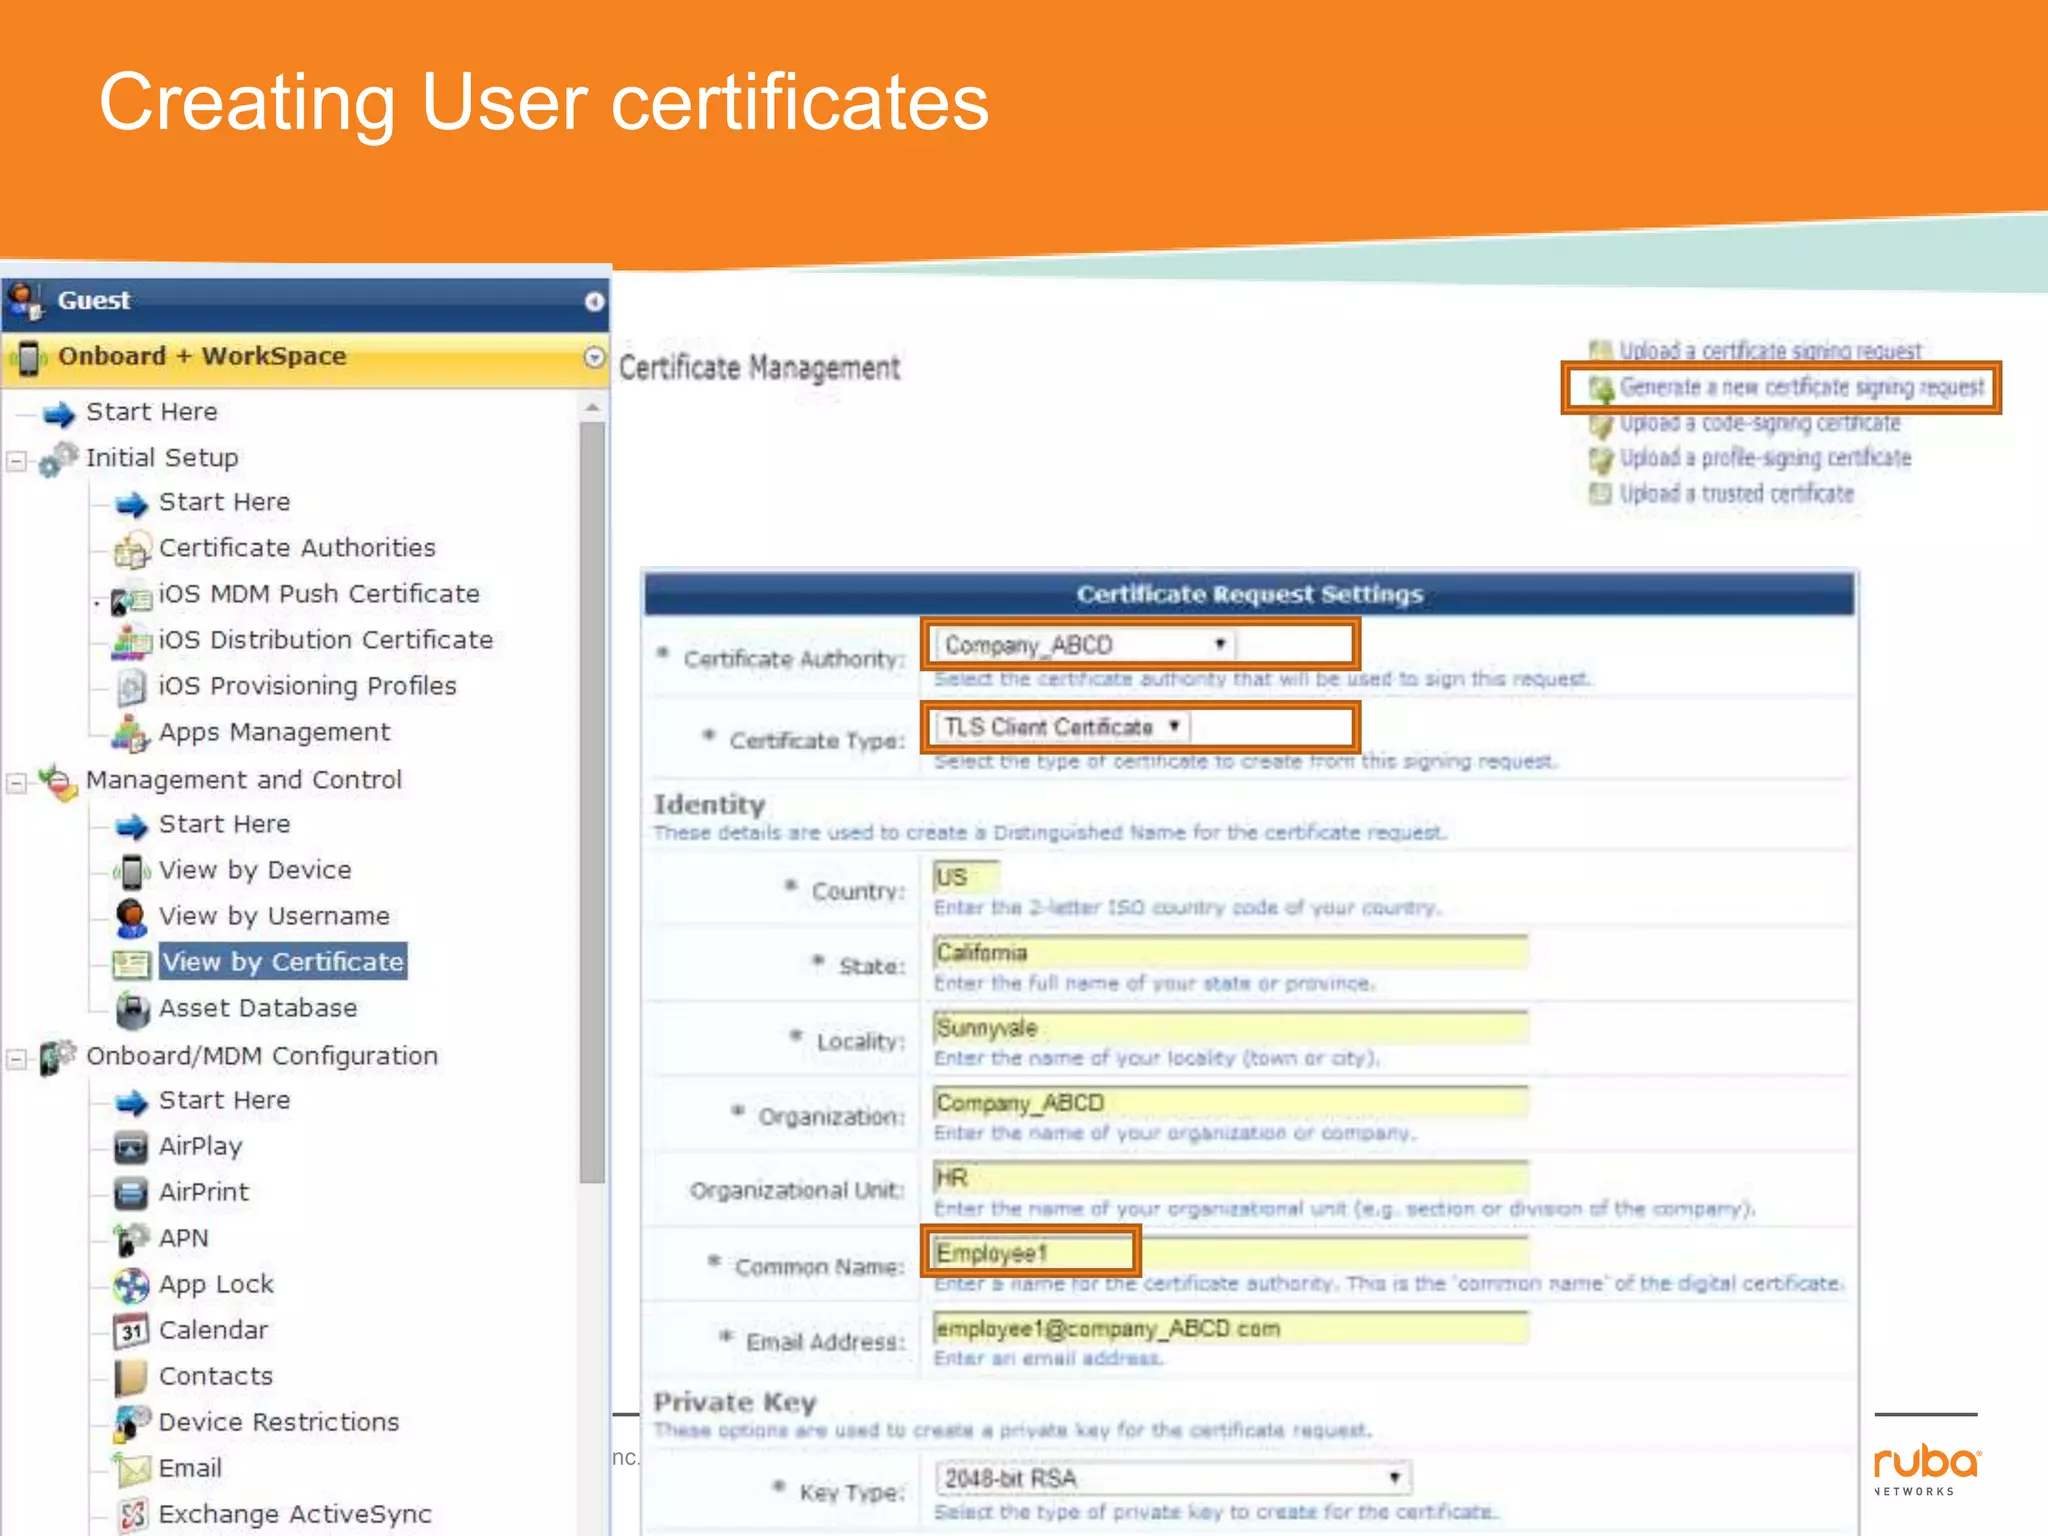Open the Key Type dropdown
Screen dimensions: 2048x1536
1173,1478
